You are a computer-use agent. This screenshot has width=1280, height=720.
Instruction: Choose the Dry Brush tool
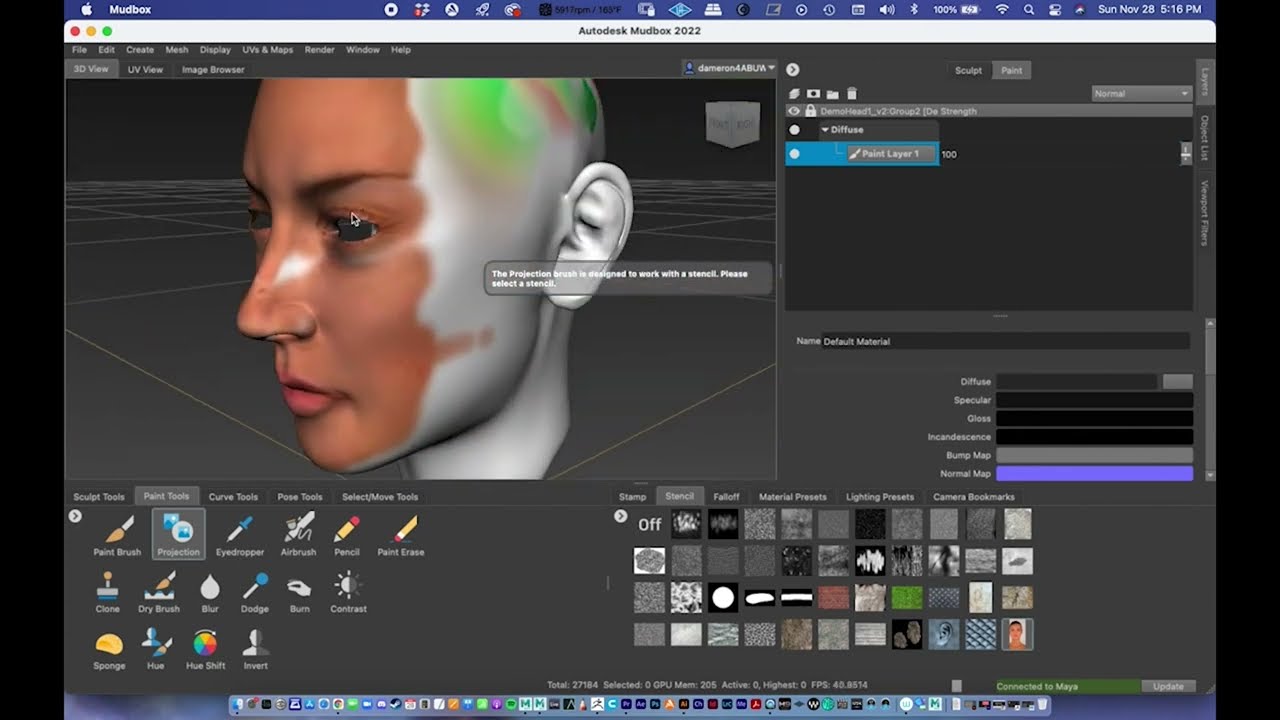coord(159,592)
